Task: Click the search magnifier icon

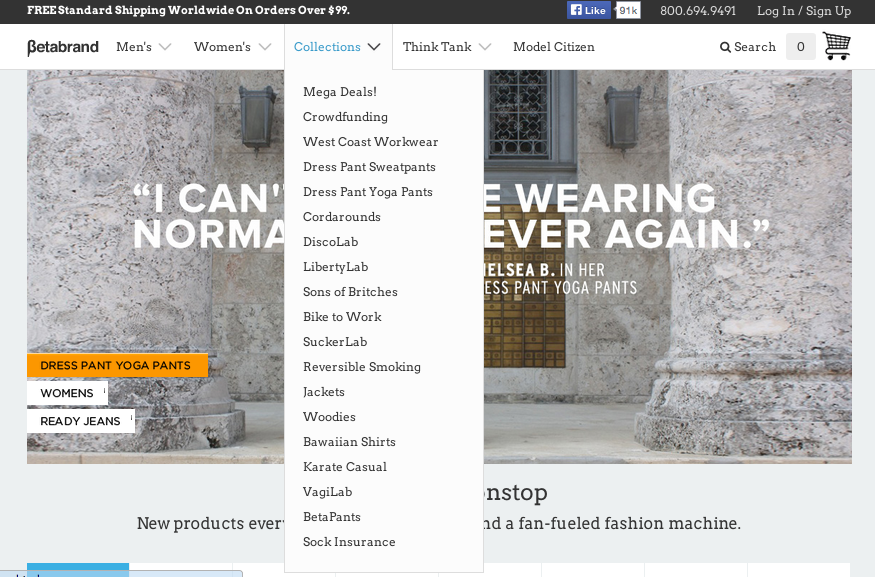Action: click(725, 47)
